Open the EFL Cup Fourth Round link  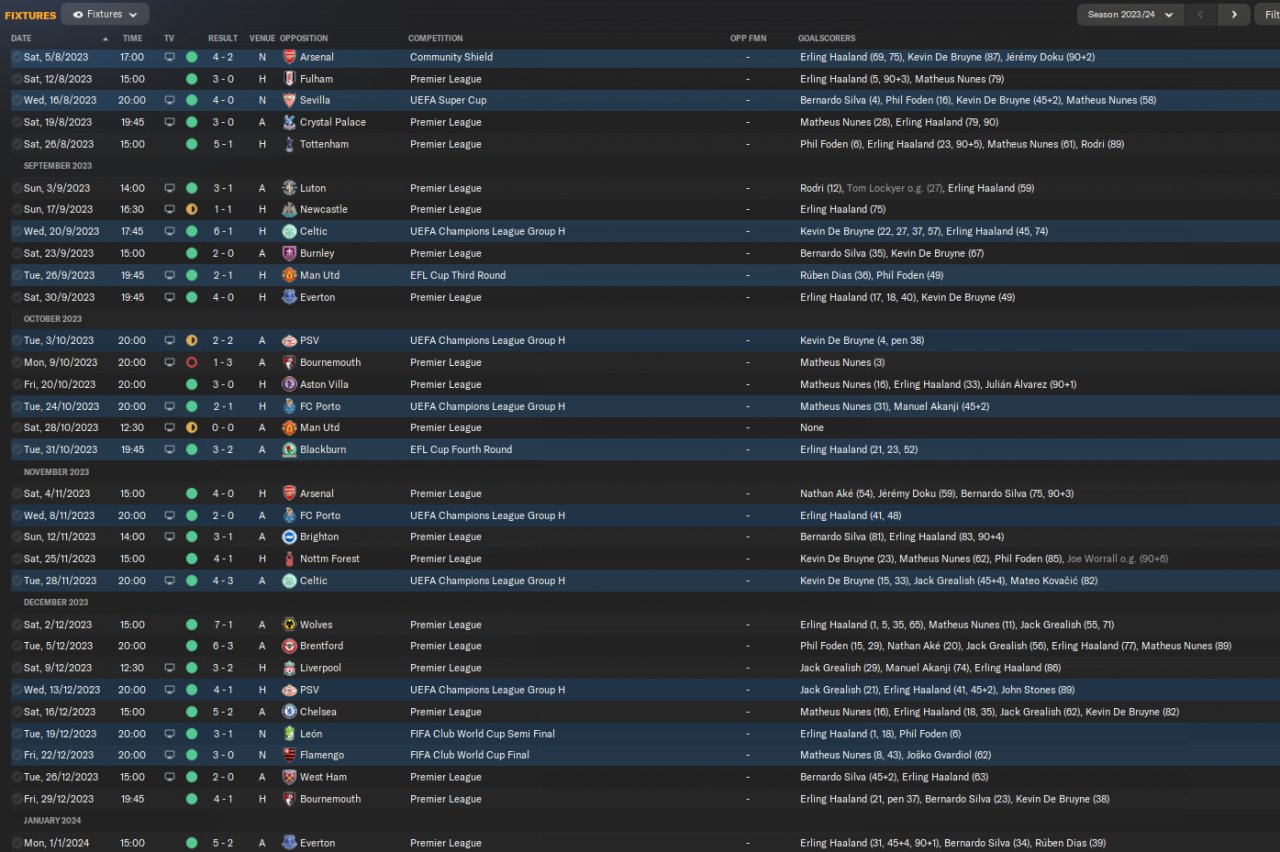(461, 450)
